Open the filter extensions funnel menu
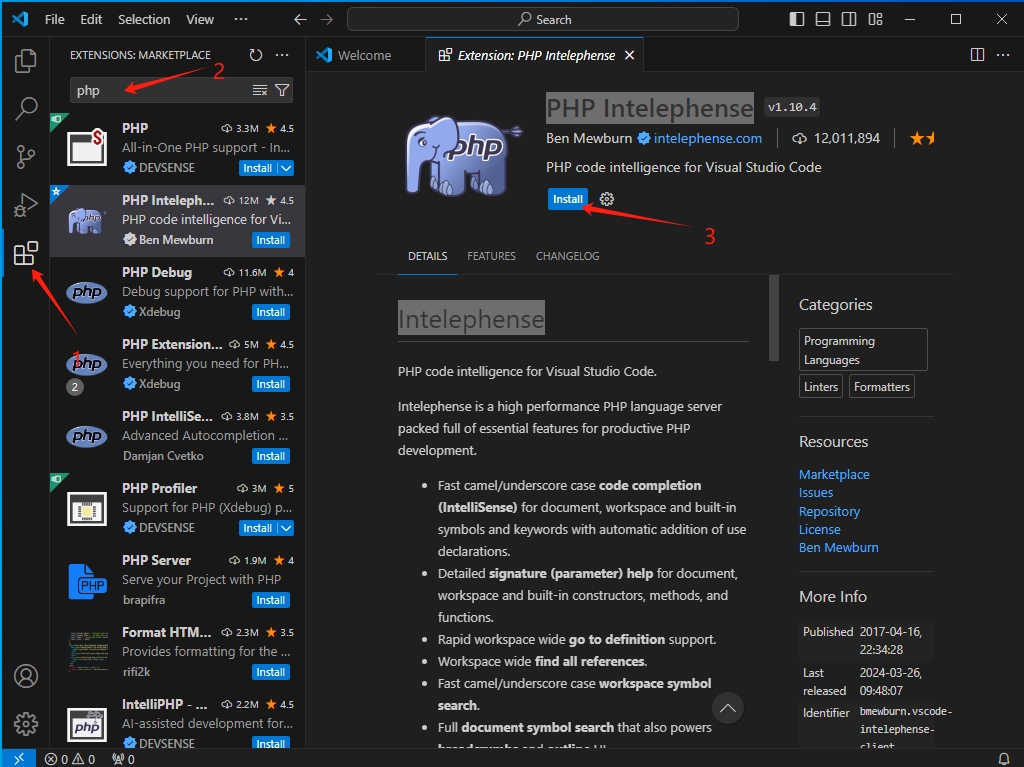This screenshot has height=767, width=1024. [282, 90]
